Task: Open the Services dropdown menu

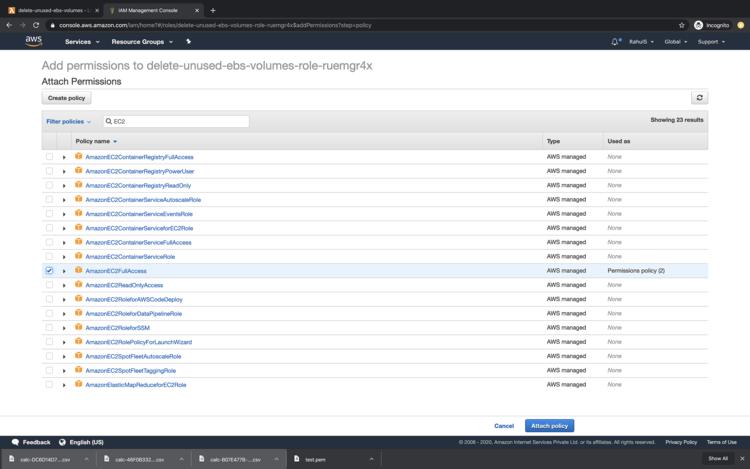Action: tap(82, 42)
